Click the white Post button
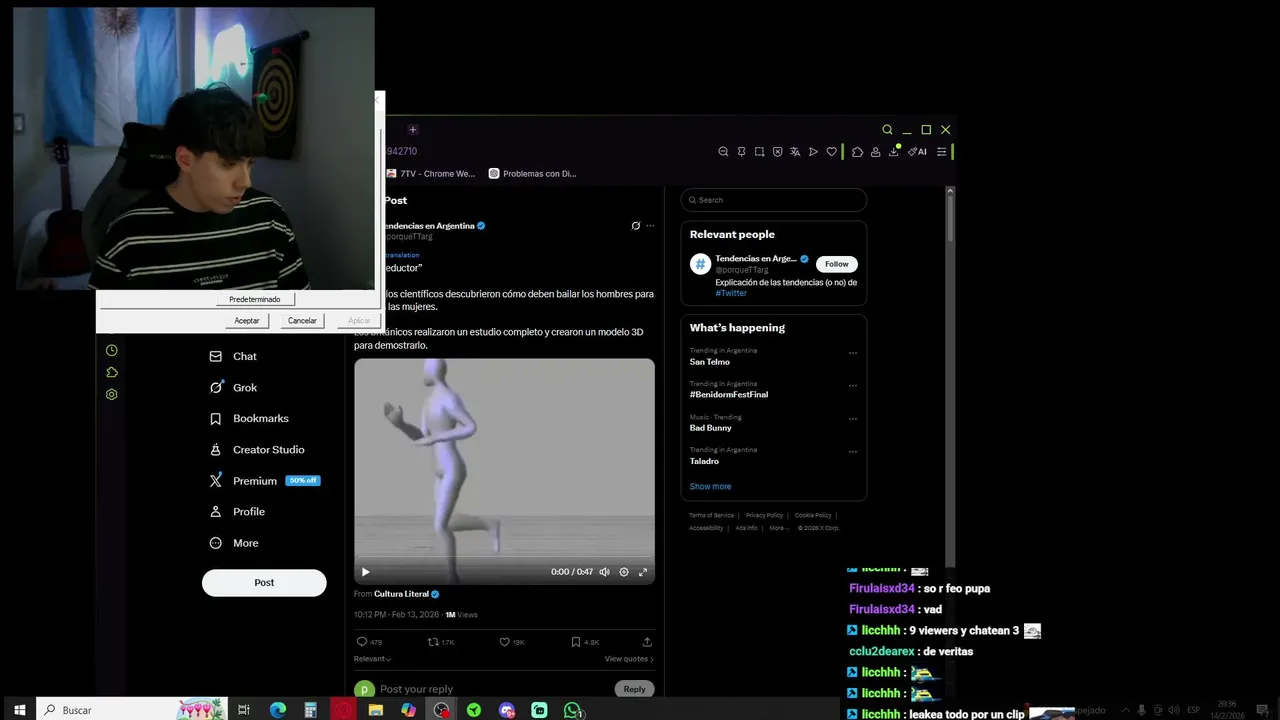Screen dimensions: 1280x720 click(x=264, y=583)
